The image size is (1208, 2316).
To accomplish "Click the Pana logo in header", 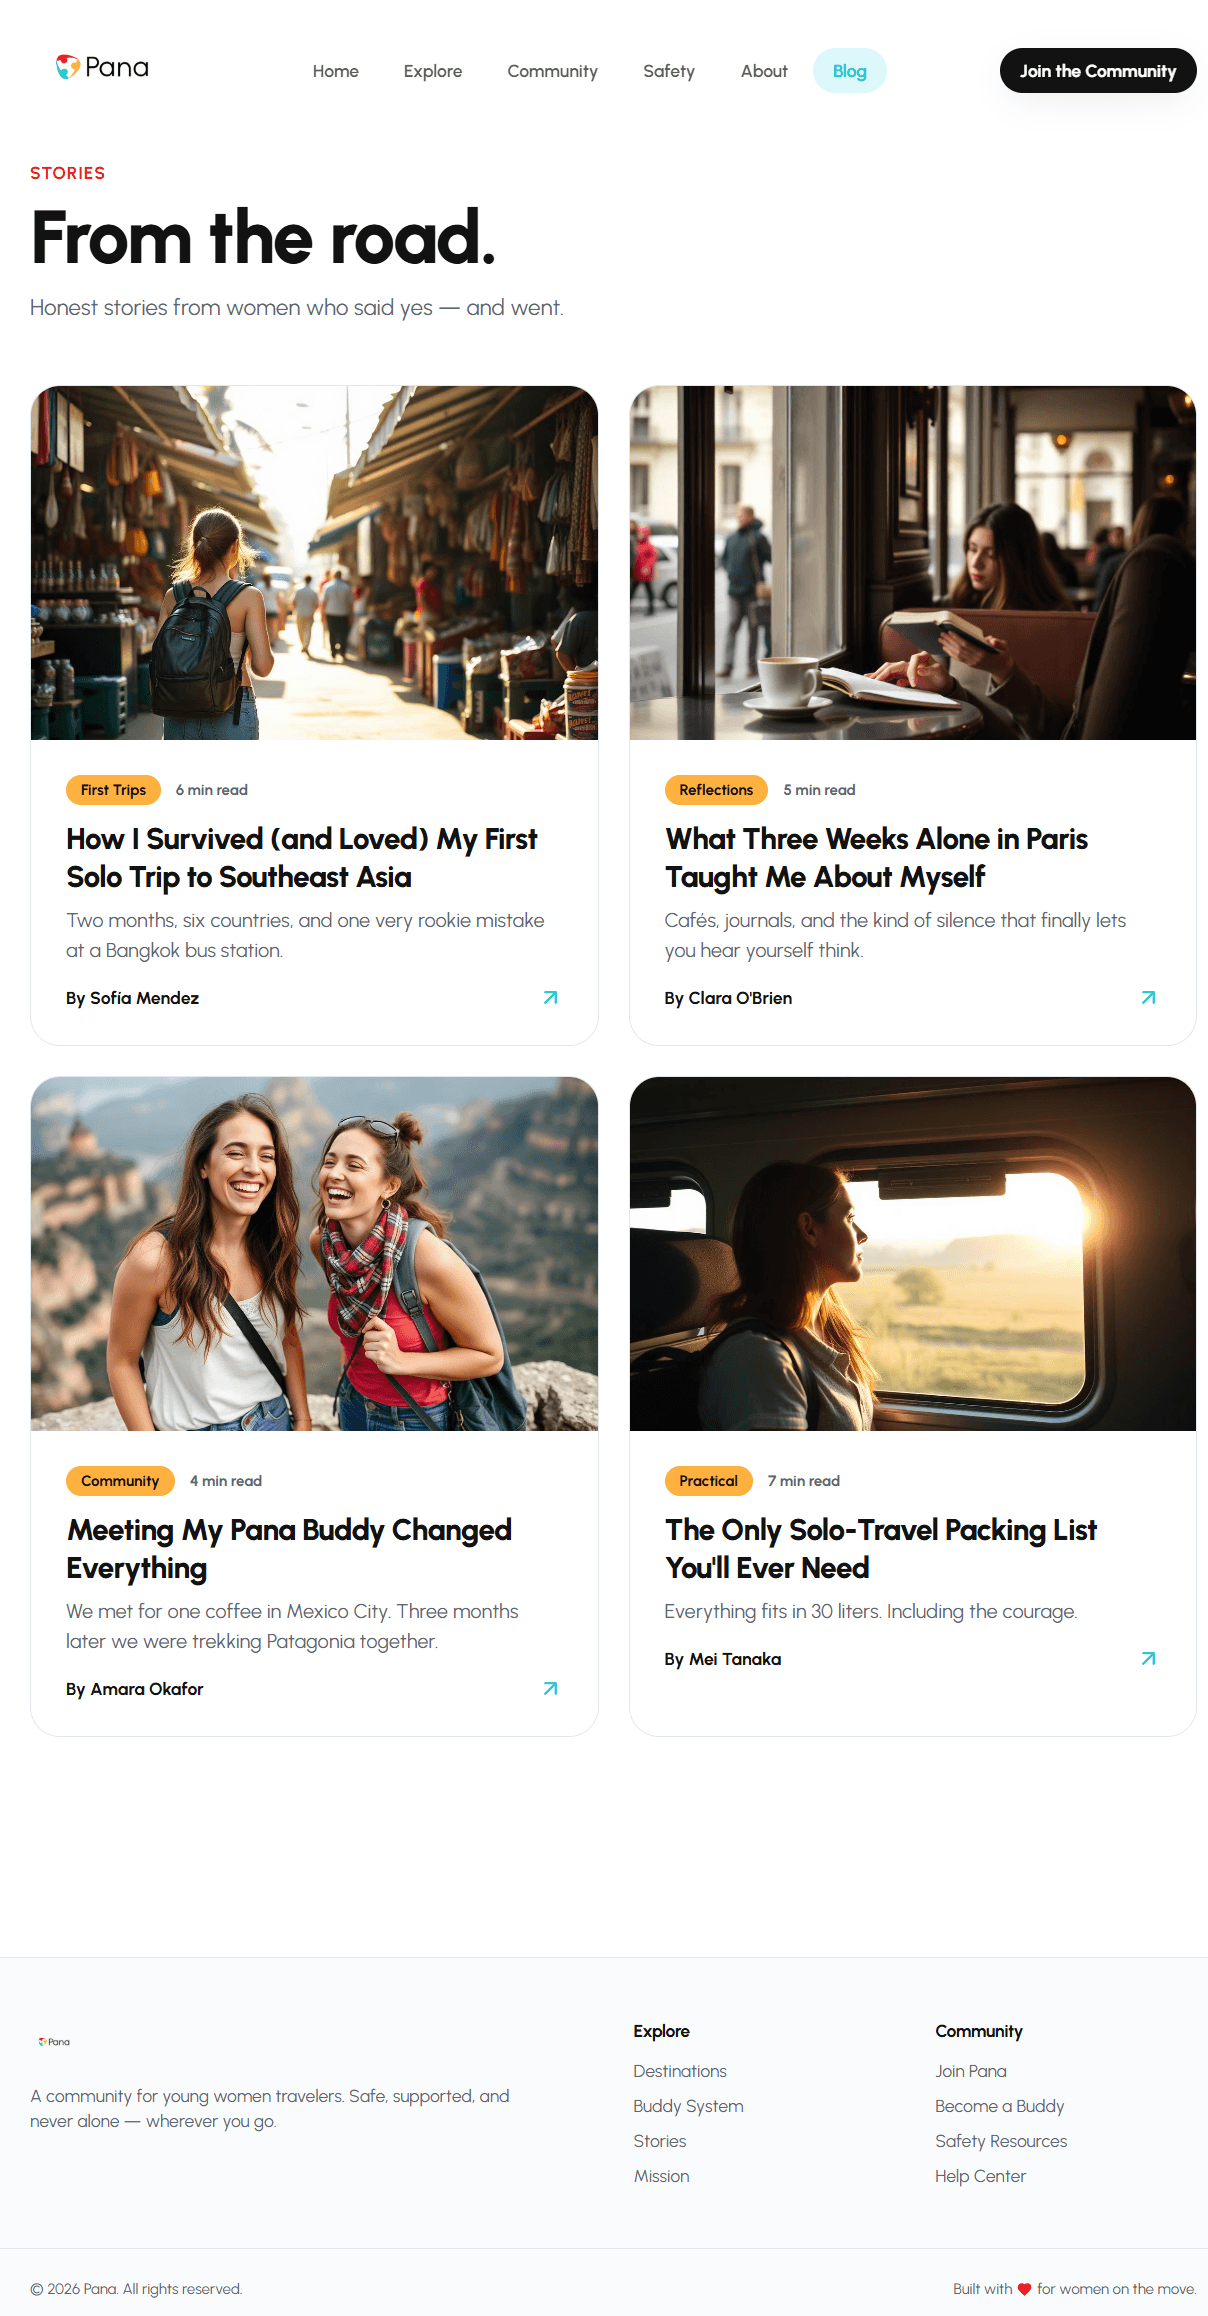I will 102,68.
